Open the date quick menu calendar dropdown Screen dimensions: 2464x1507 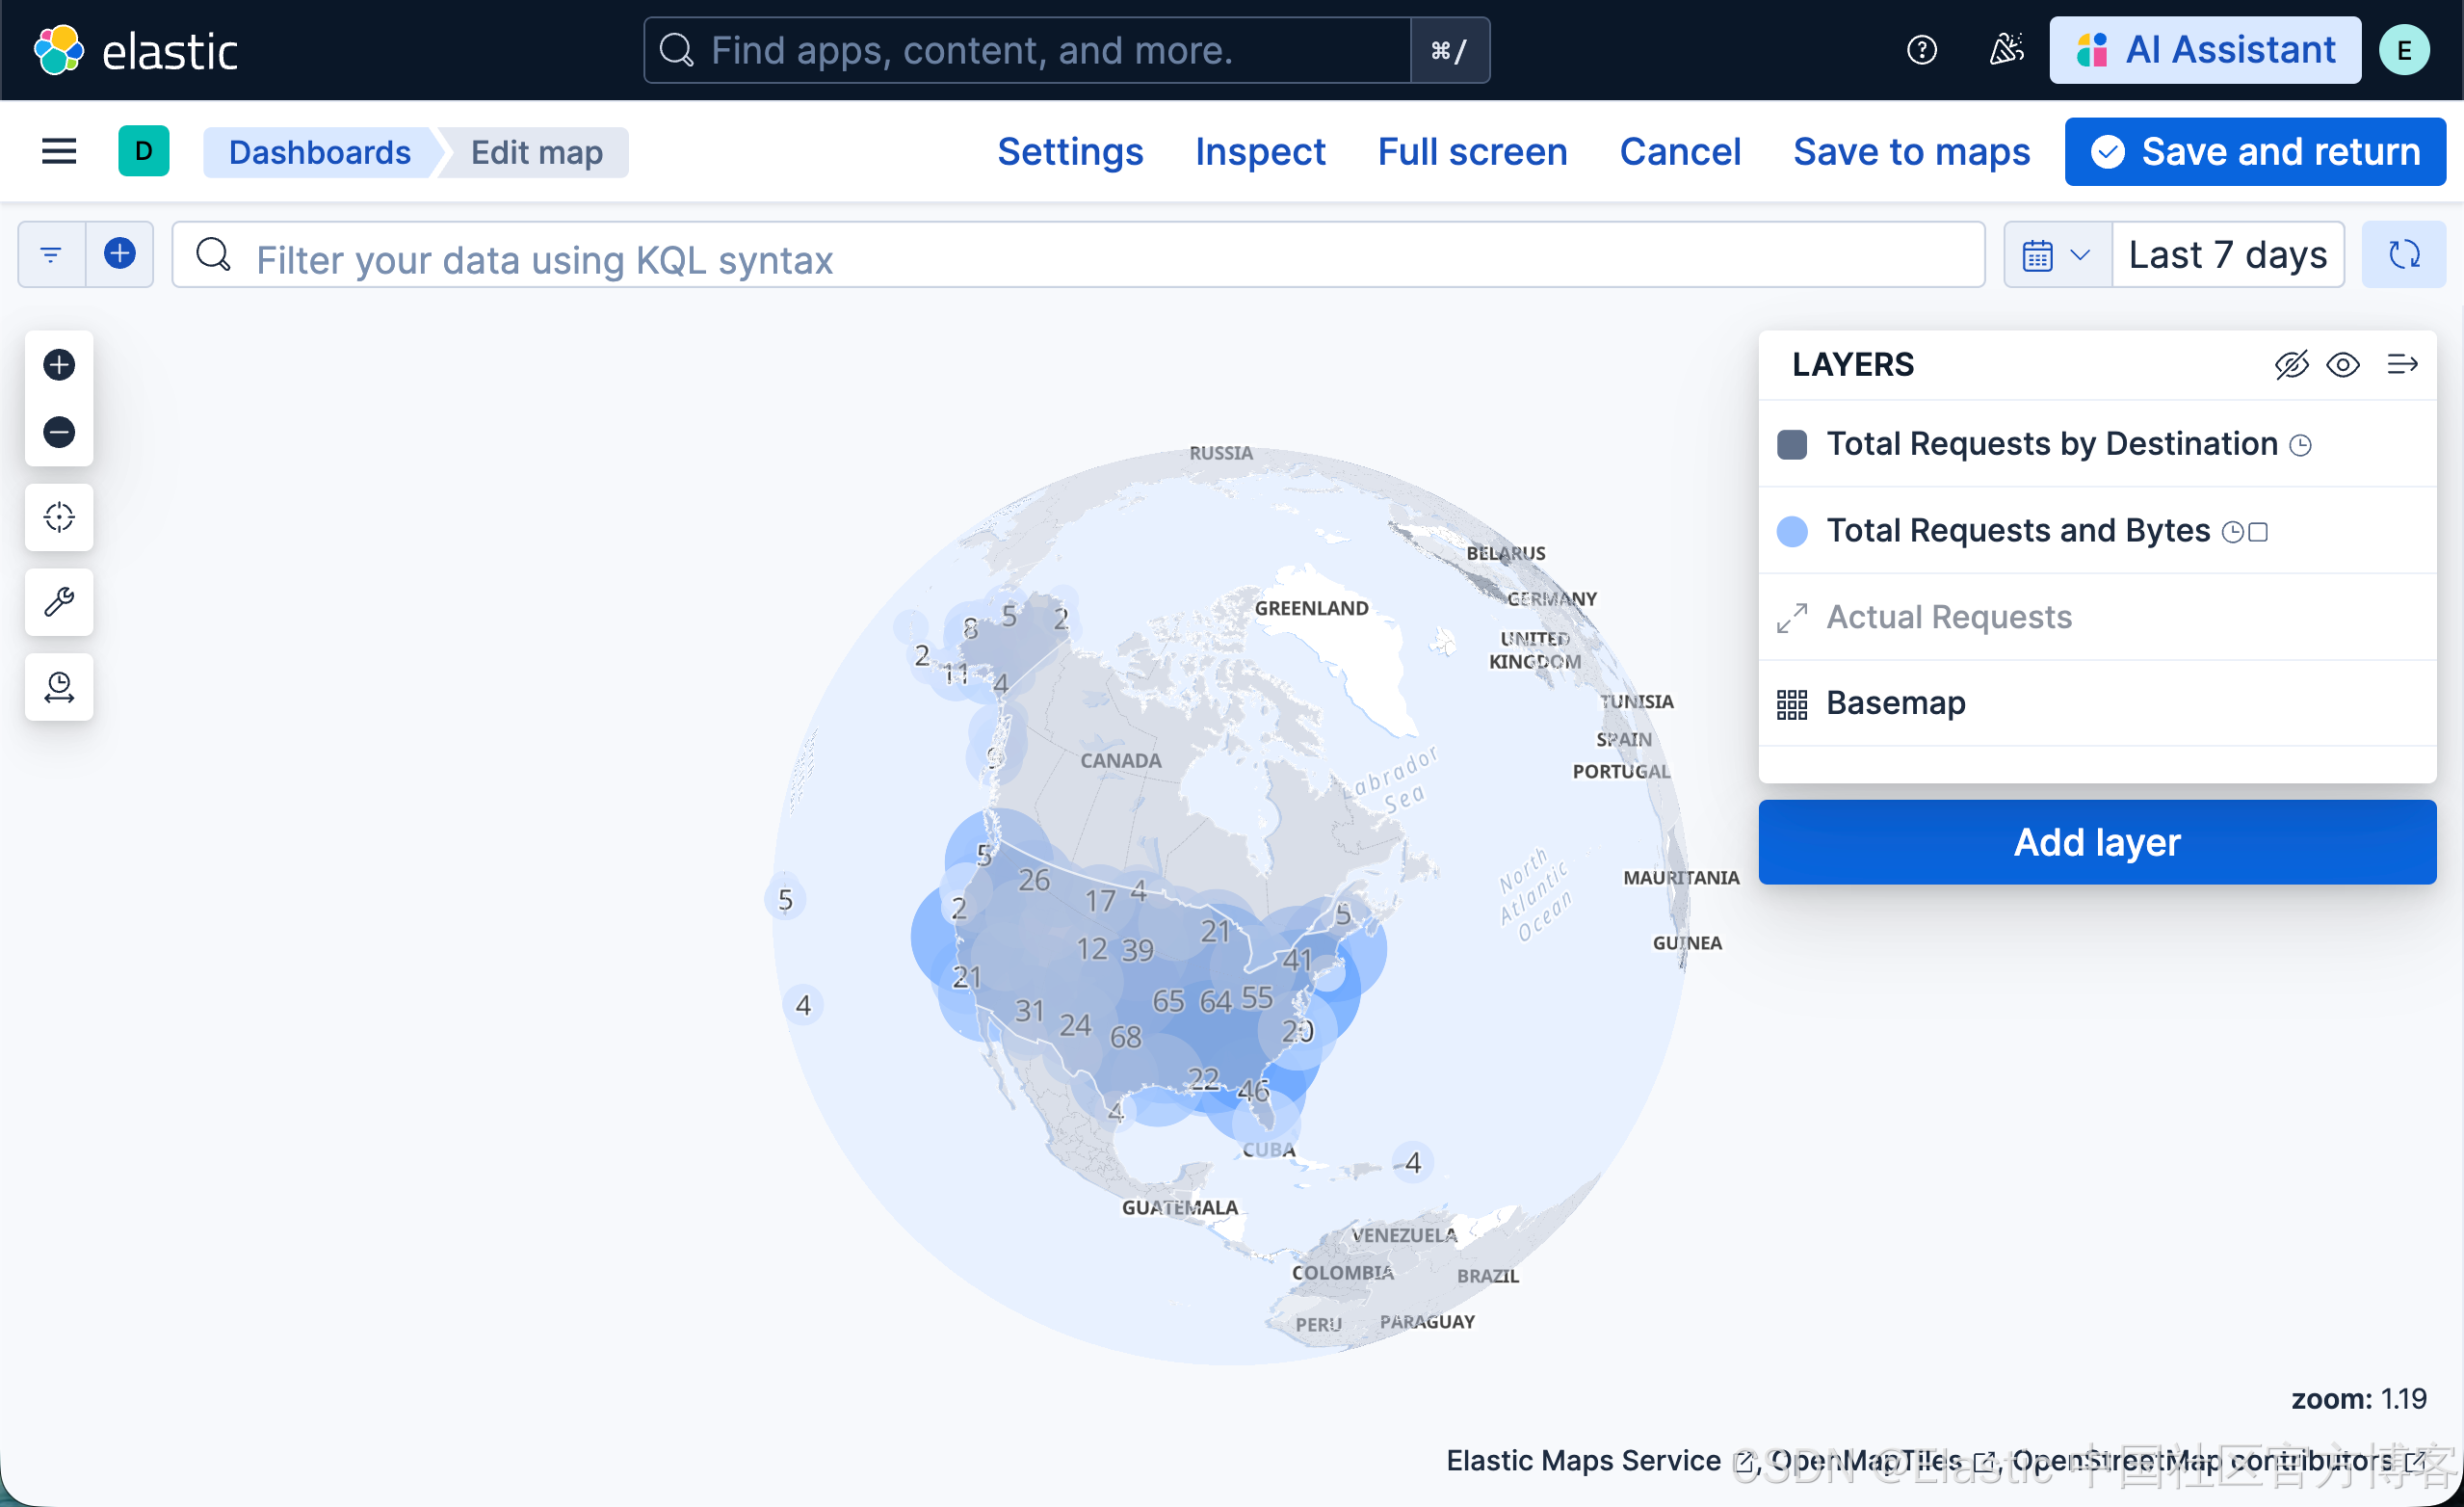coord(2057,255)
